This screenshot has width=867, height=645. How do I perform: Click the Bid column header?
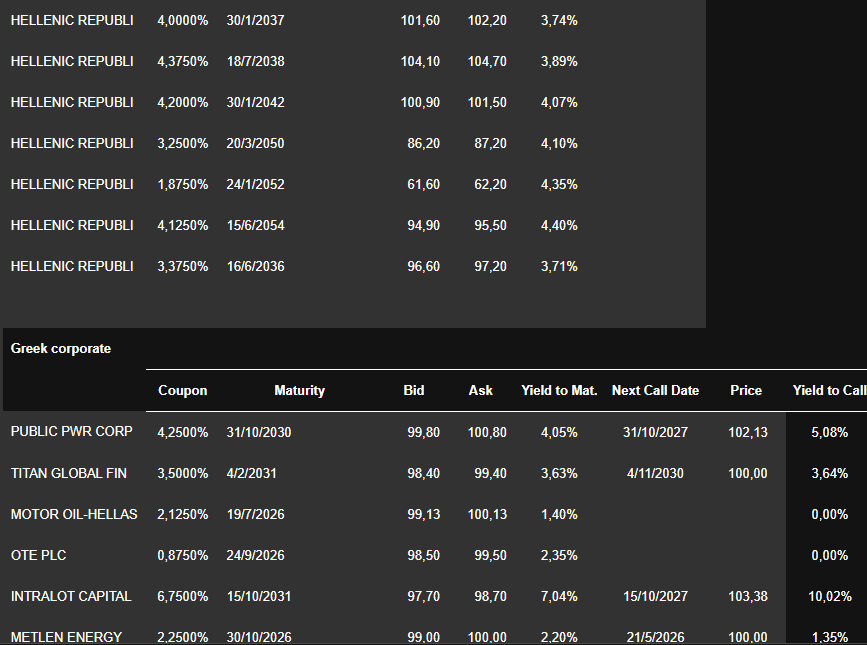point(414,391)
